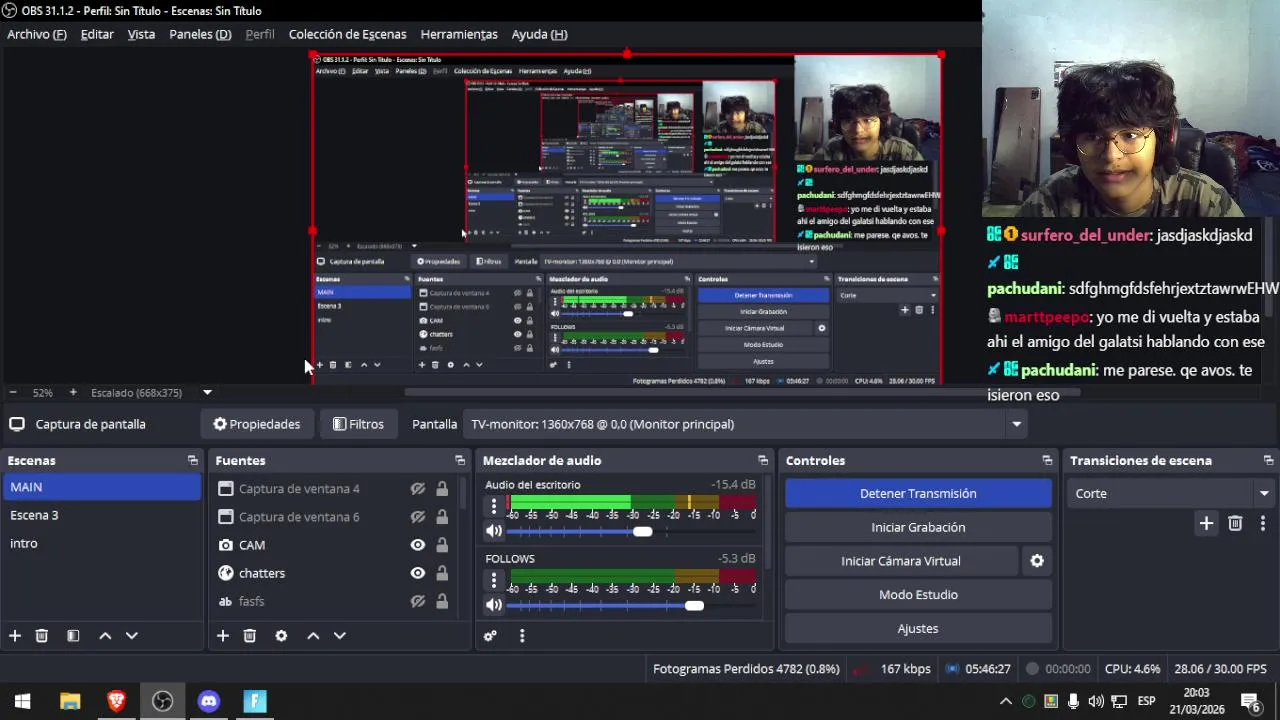The width and height of the screenshot is (1280, 720).
Task: Open audio mixer three-dot menu at bottom
Action: point(522,636)
